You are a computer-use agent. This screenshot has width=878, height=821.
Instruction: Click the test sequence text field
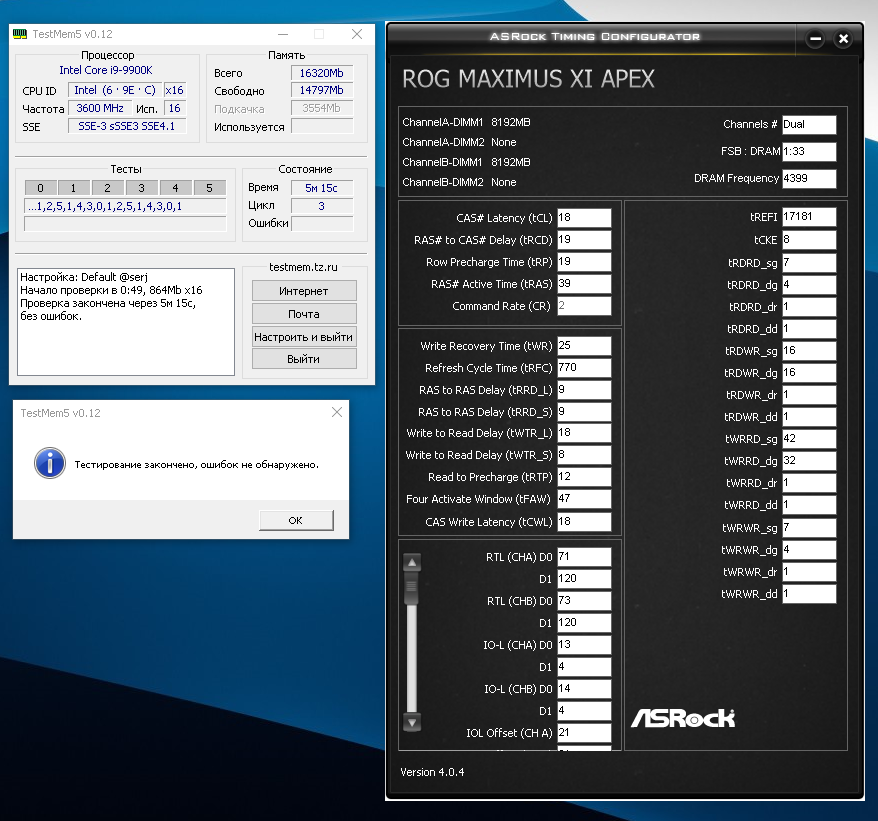click(x=125, y=206)
